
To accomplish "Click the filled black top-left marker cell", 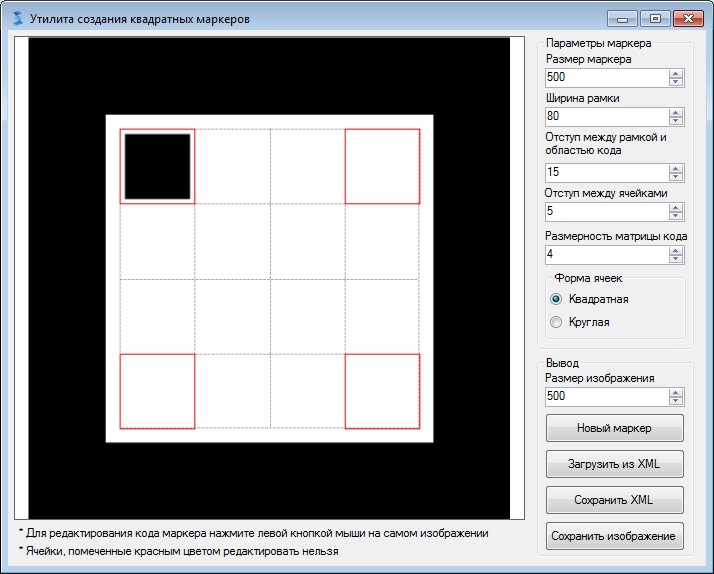I will (x=158, y=167).
